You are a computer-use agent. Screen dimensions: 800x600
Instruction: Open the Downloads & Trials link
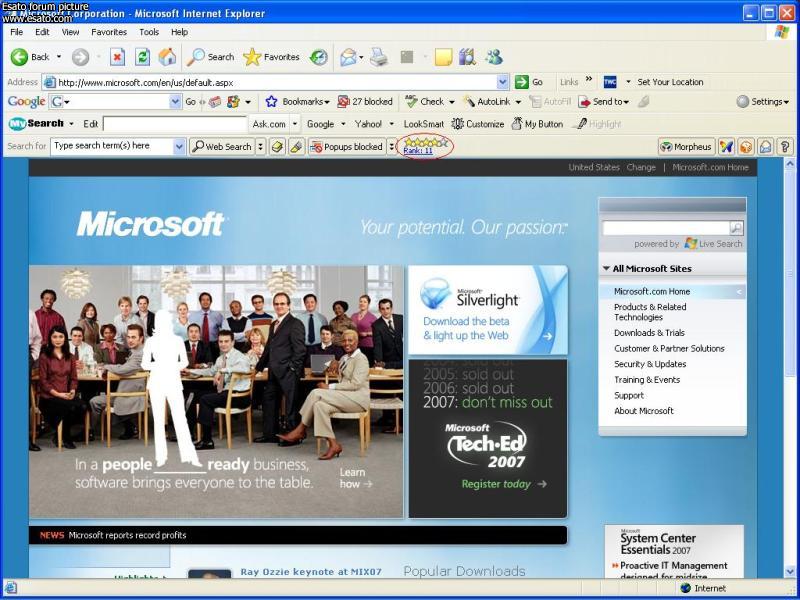click(x=649, y=333)
